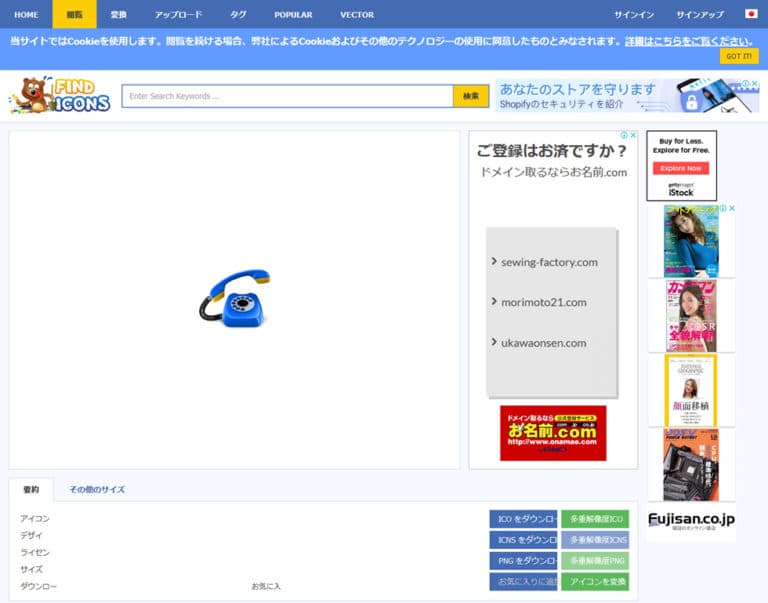This screenshot has height=603, width=768.
Task: Click the FindIcons bear logo
Action: click(60, 96)
